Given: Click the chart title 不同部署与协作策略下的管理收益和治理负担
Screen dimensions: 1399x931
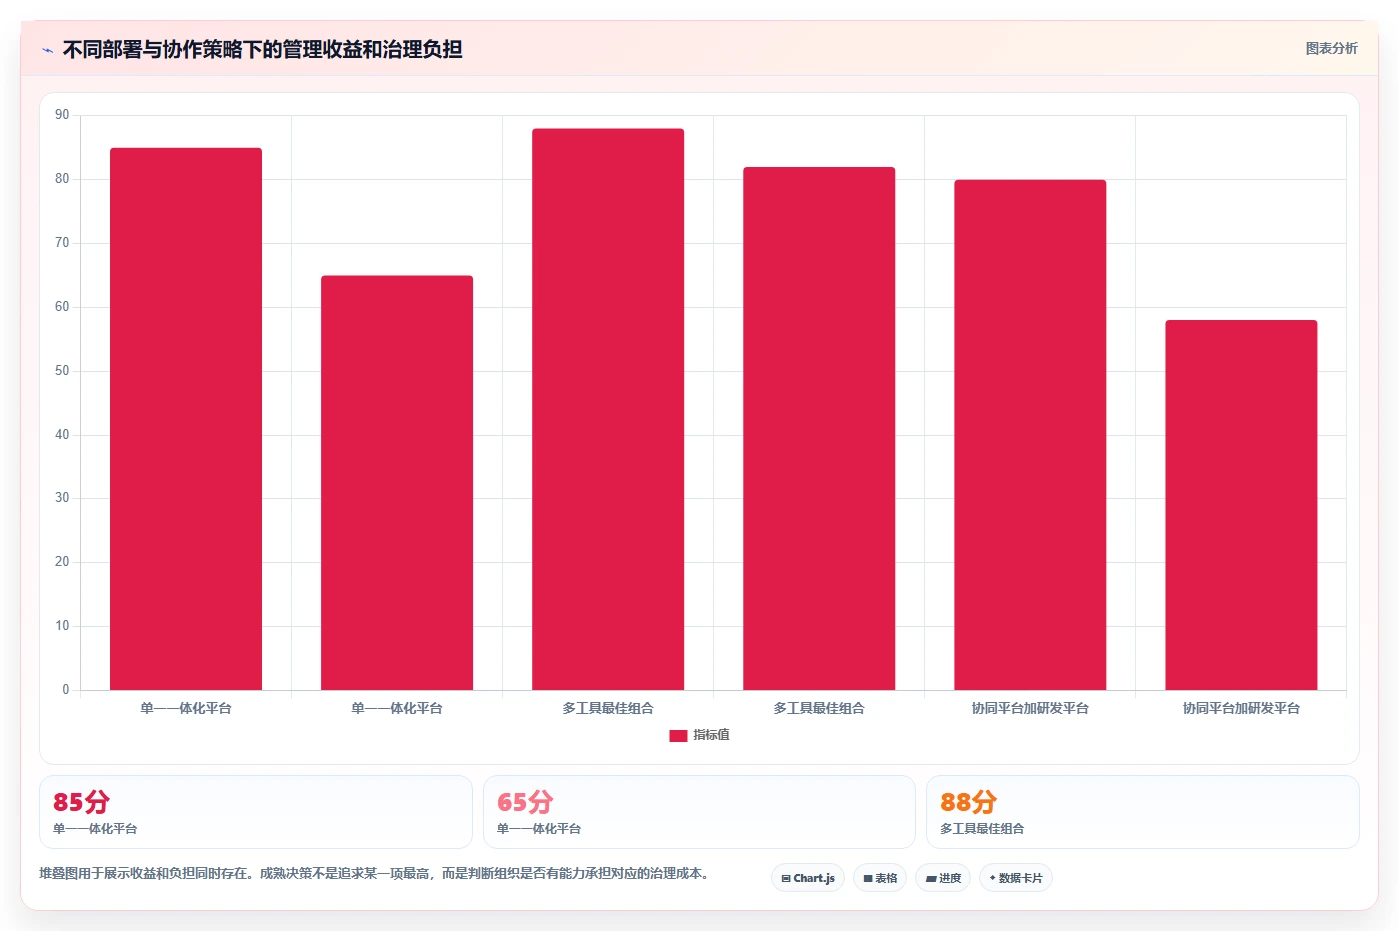Looking at the screenshot, I should 262,49.
